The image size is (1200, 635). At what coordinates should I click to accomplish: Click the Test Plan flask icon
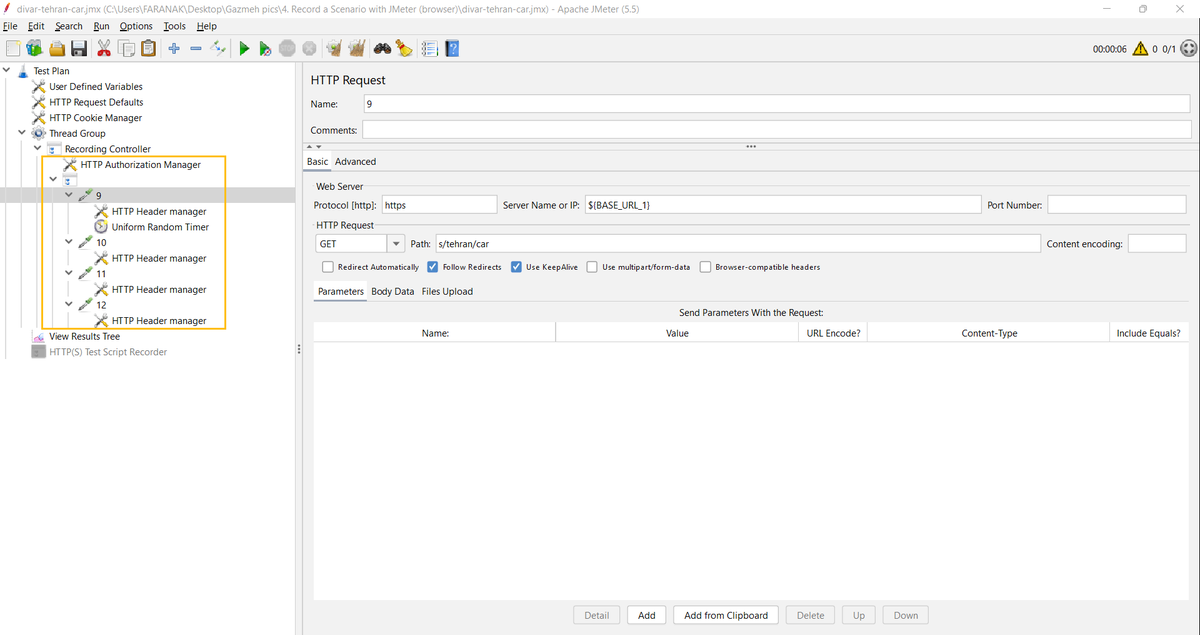tap(23, 71)
